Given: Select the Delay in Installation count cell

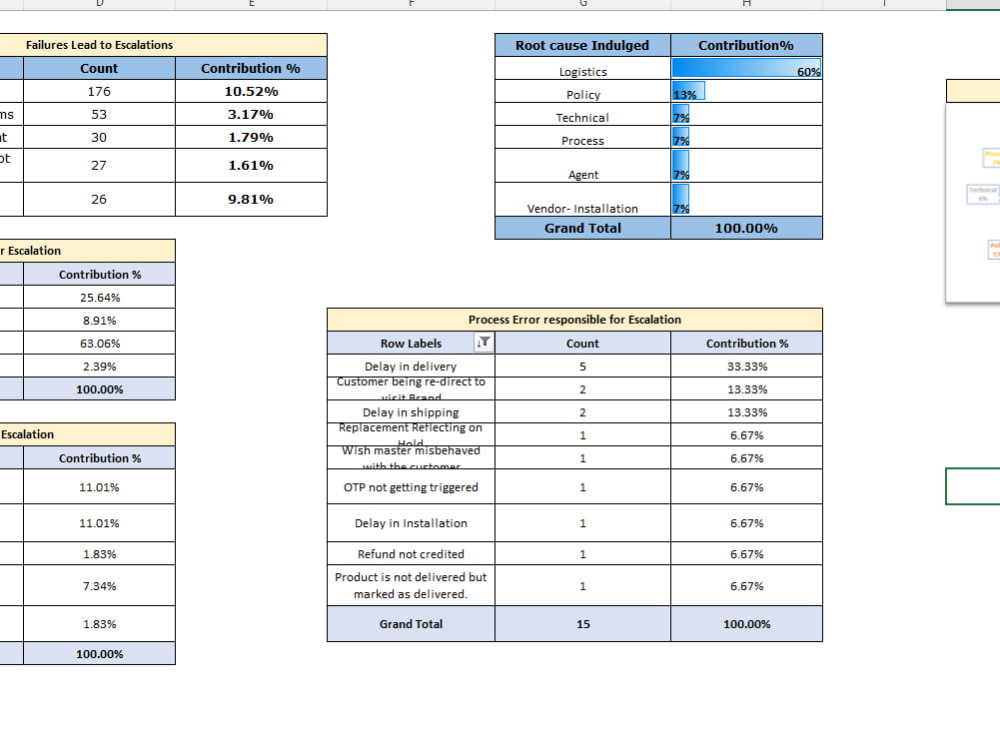Looking at the screenshot, I should coord(582,523).
